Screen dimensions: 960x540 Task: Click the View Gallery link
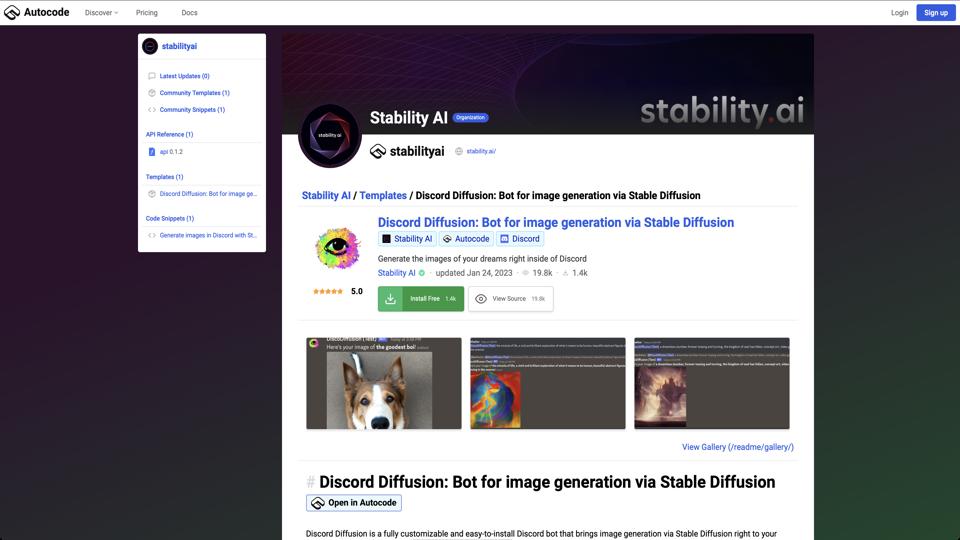click(737, 447)
